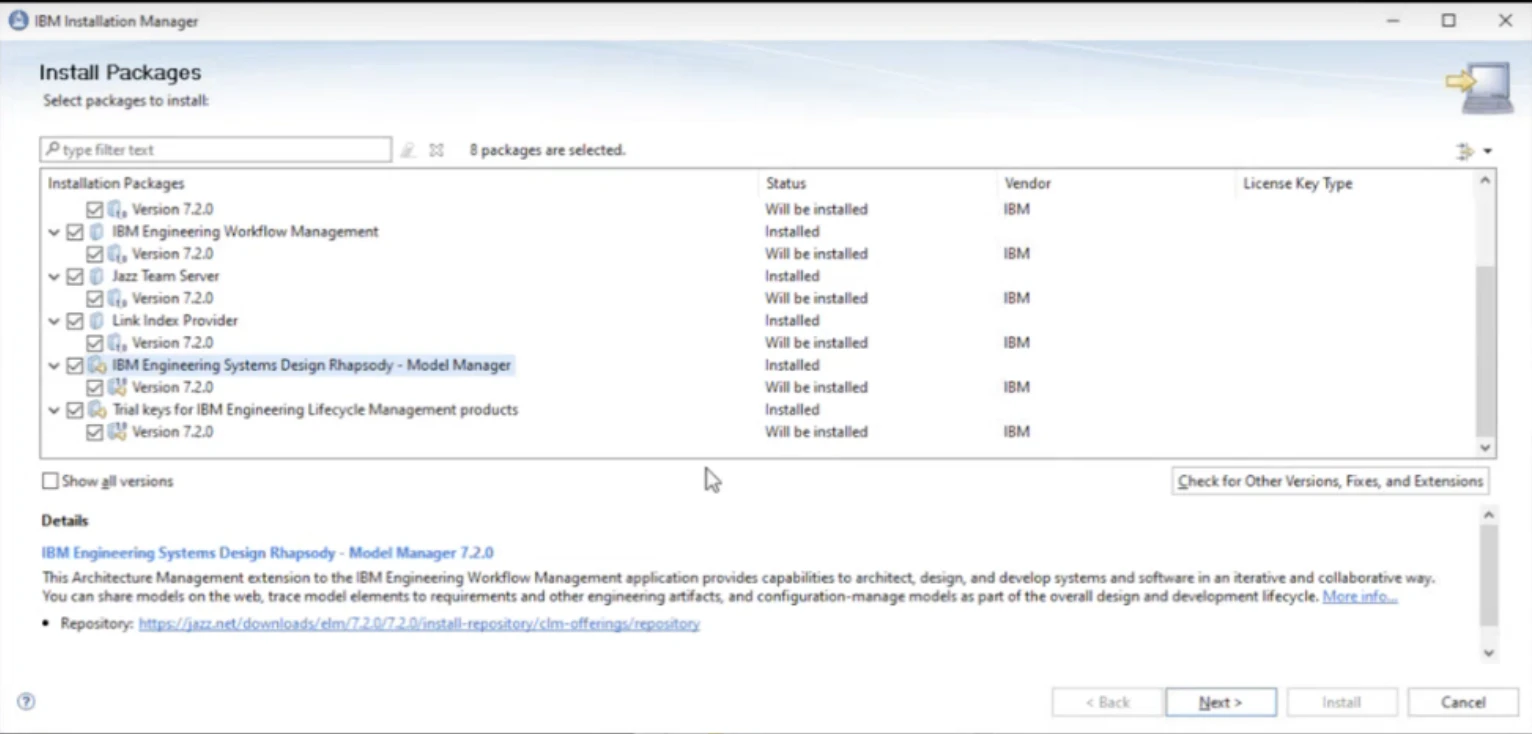Select the IBM Engineering Workflow Management row label

245,232
